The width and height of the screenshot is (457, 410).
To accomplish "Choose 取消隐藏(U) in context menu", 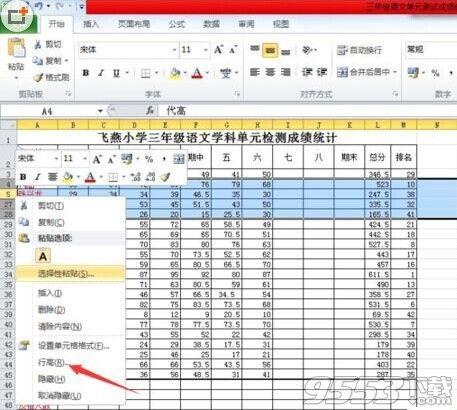I will pos(71,396).
